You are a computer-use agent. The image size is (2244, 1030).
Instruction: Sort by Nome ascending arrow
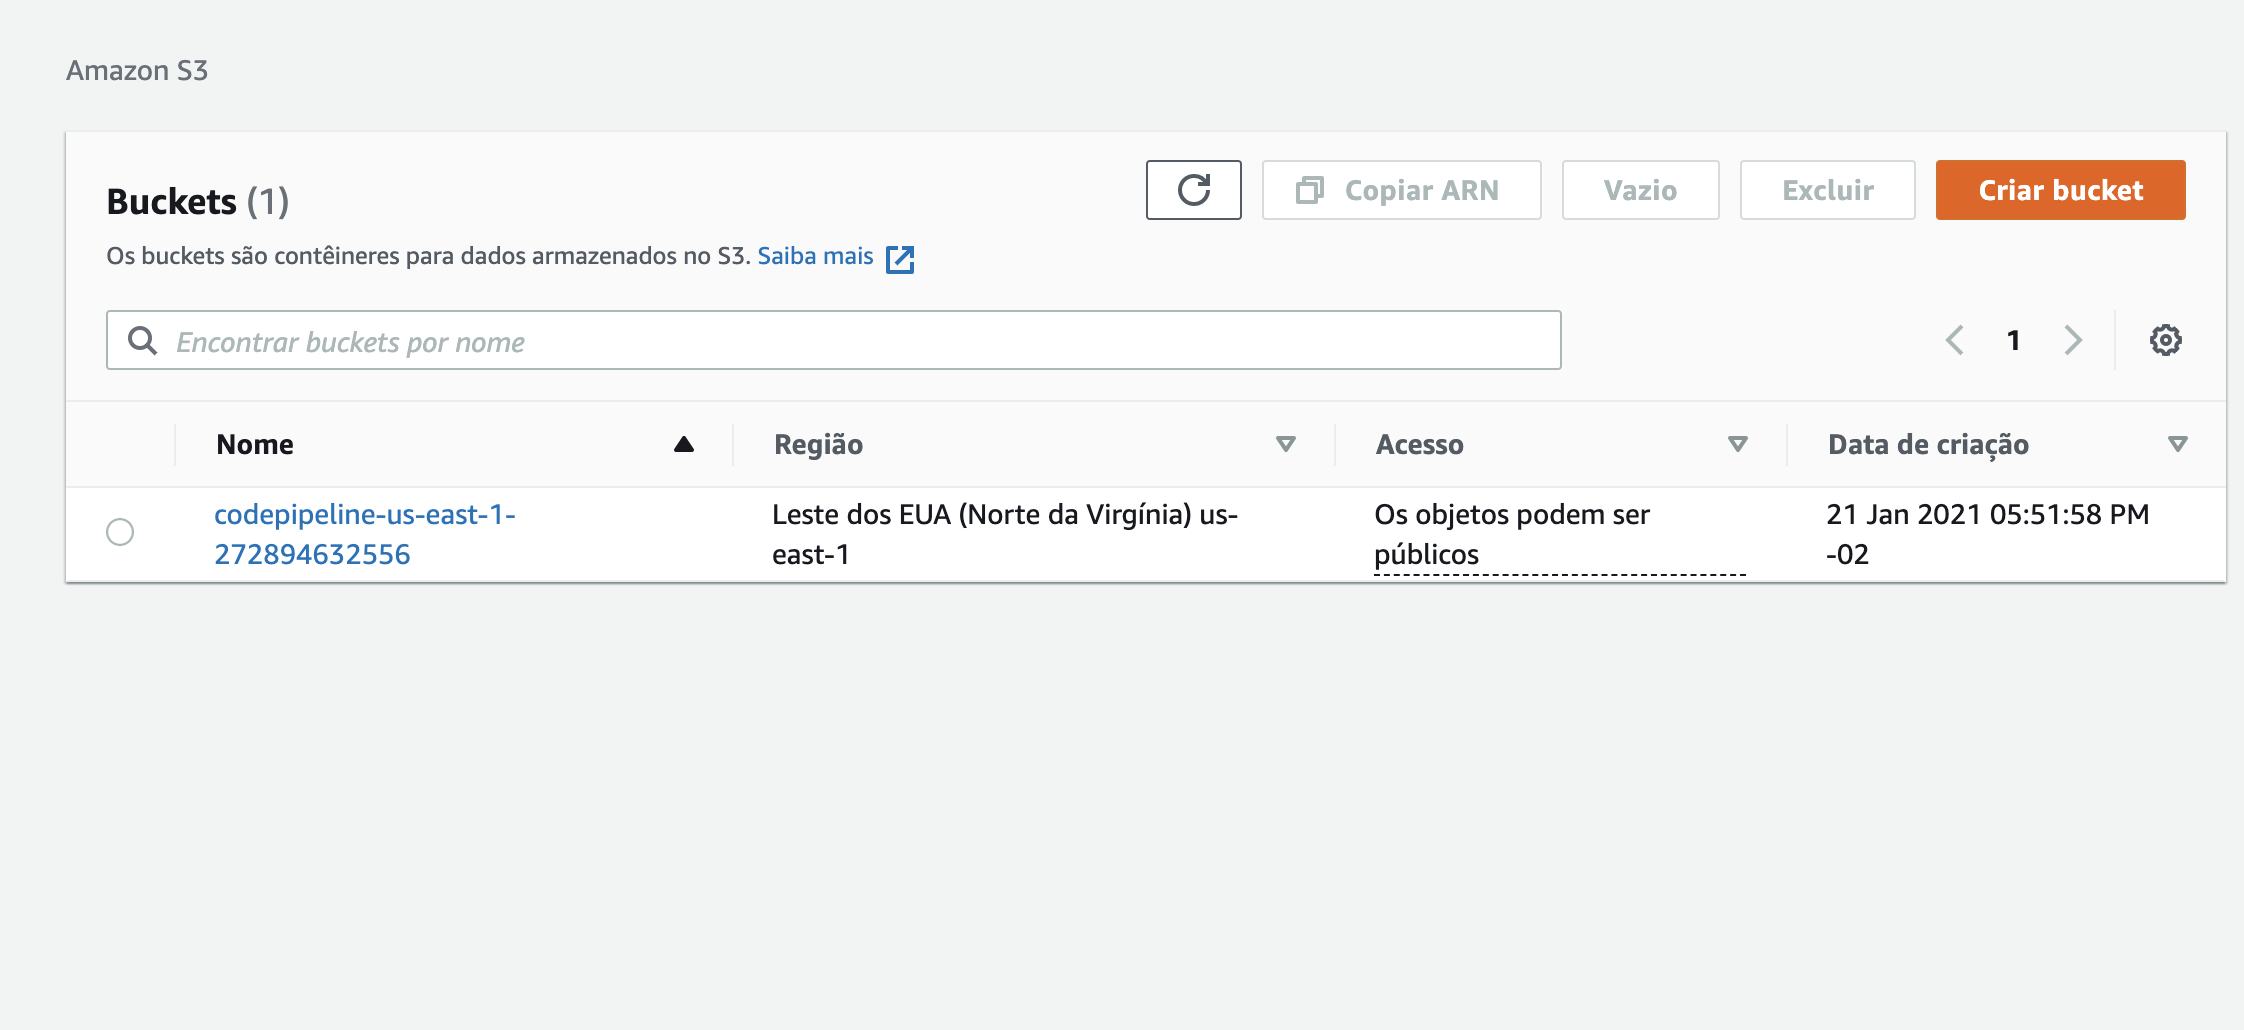pyautogui.click(x=684, y=444)
